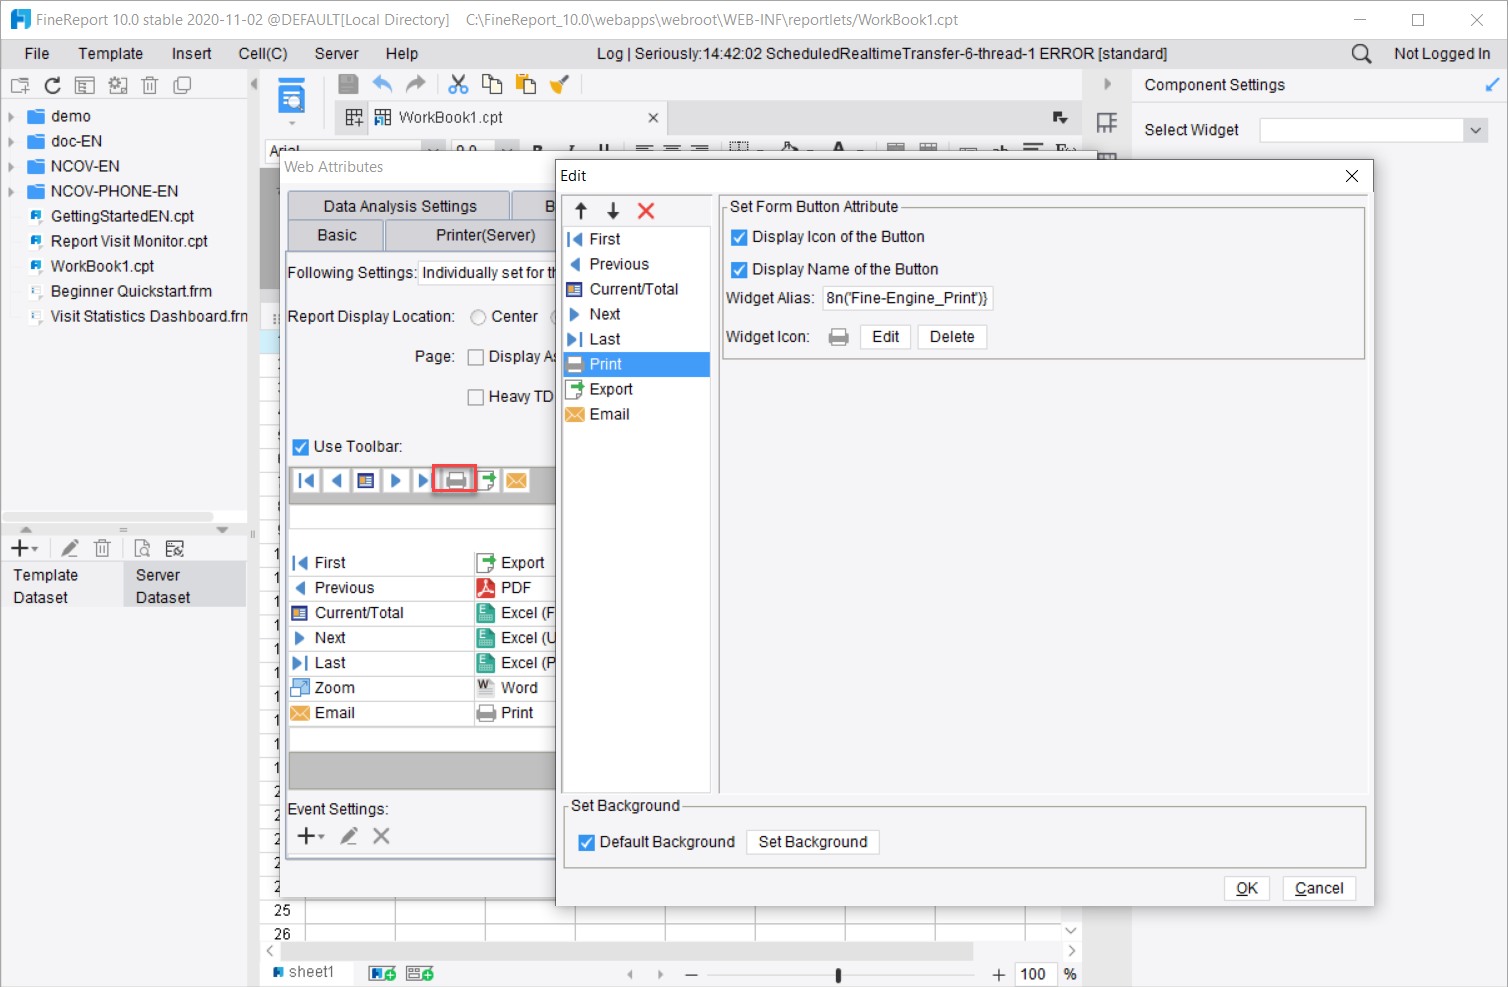Toggle Default Background checkbox
Viewport: 1508px width, 987px height.
(587, 843)
